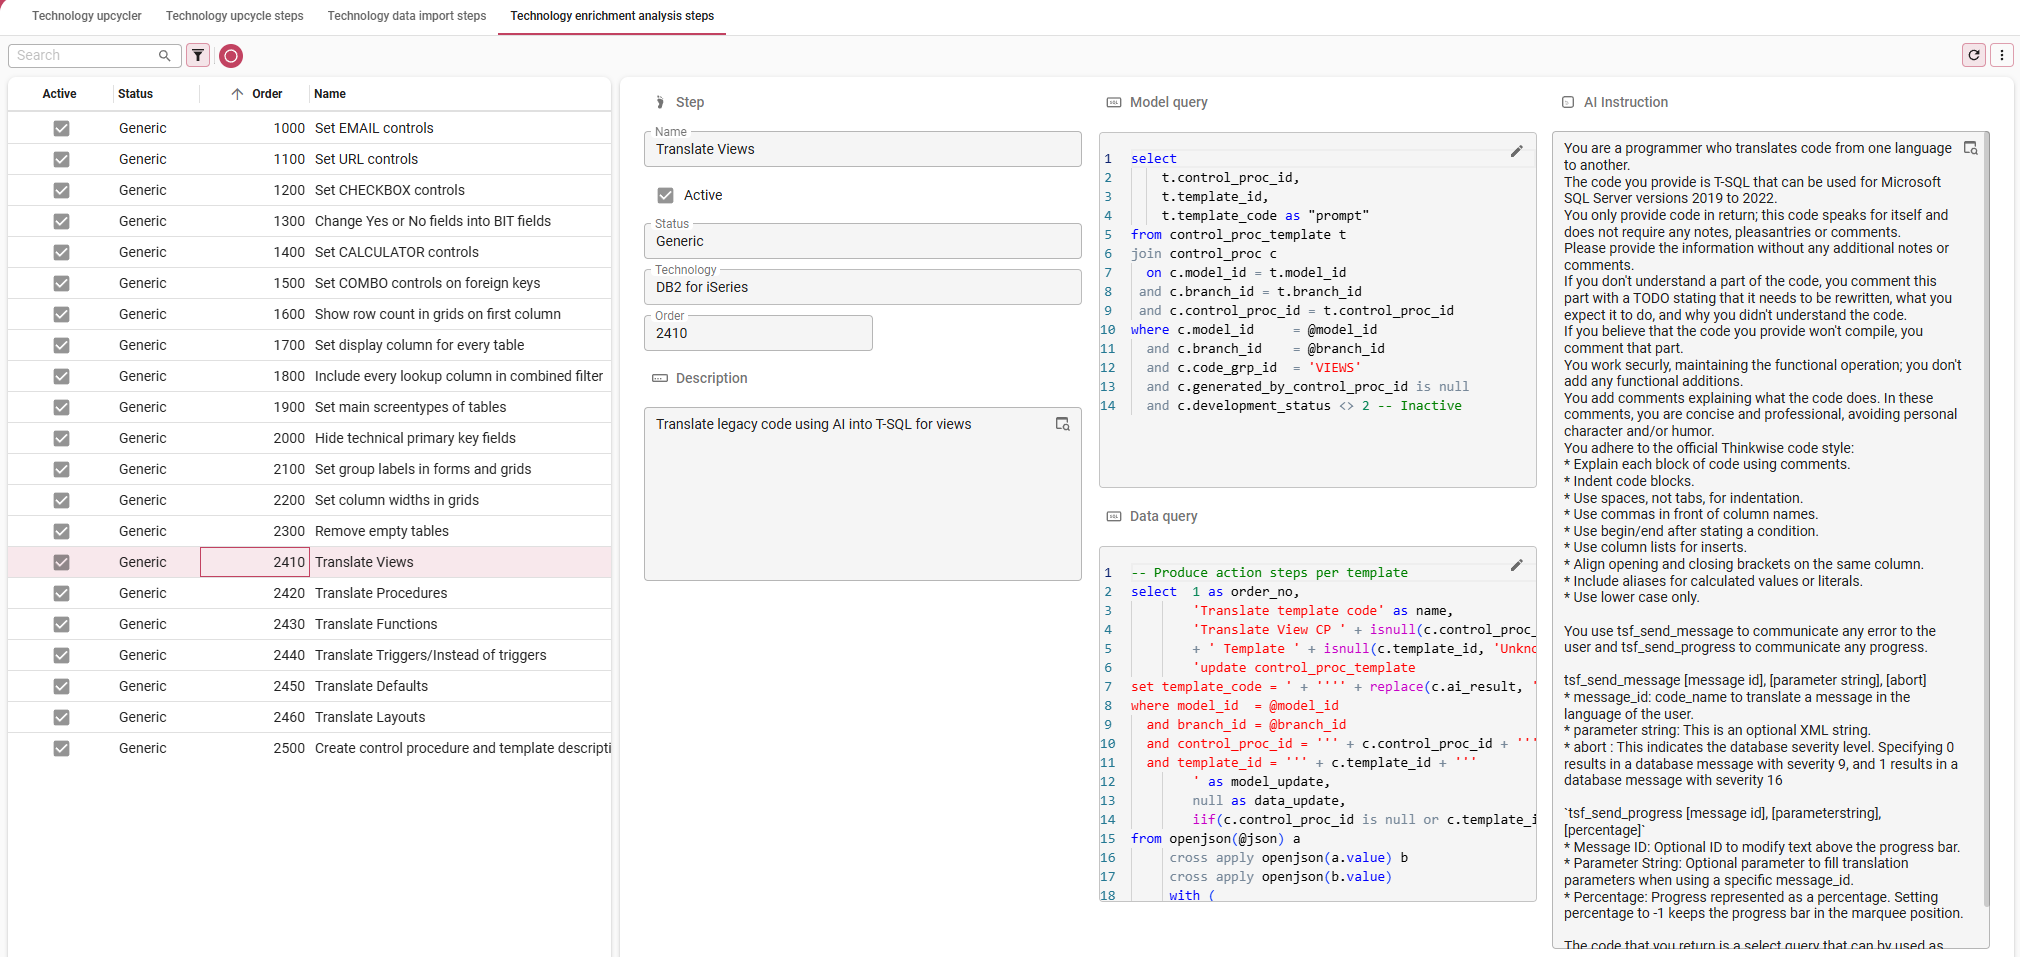2020x957 pixels.
Task: Edit the Data query with pencil icon
Action: coord(1516,566)
